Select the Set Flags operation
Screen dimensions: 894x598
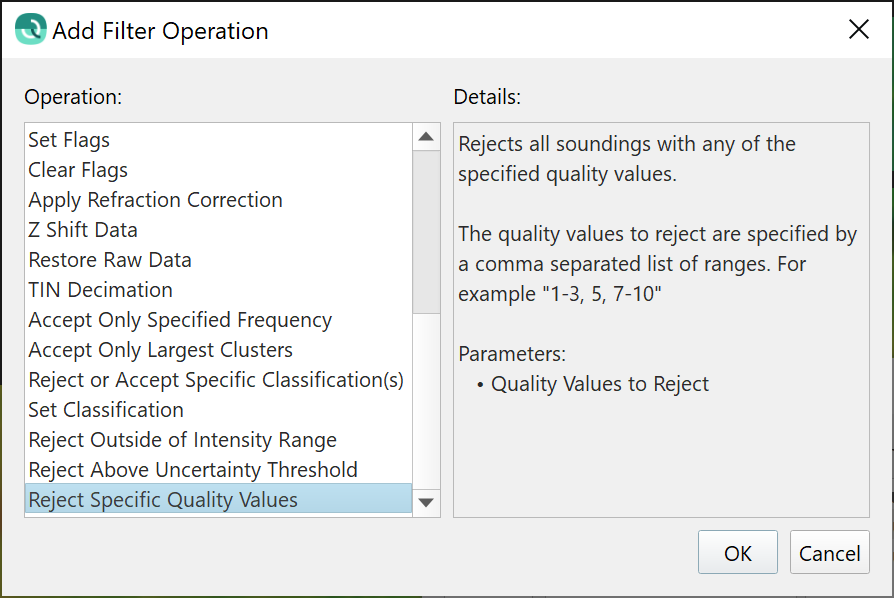click(69, 140)
